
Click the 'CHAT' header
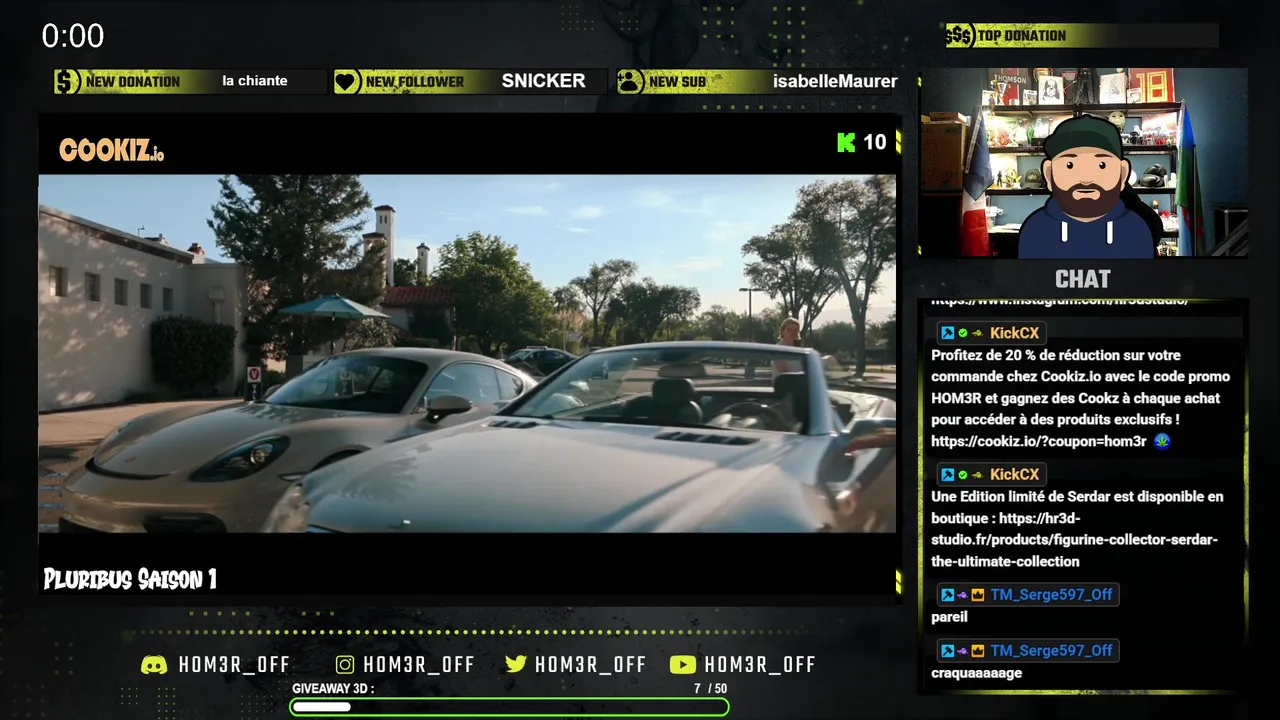(x=1083, y=279)
